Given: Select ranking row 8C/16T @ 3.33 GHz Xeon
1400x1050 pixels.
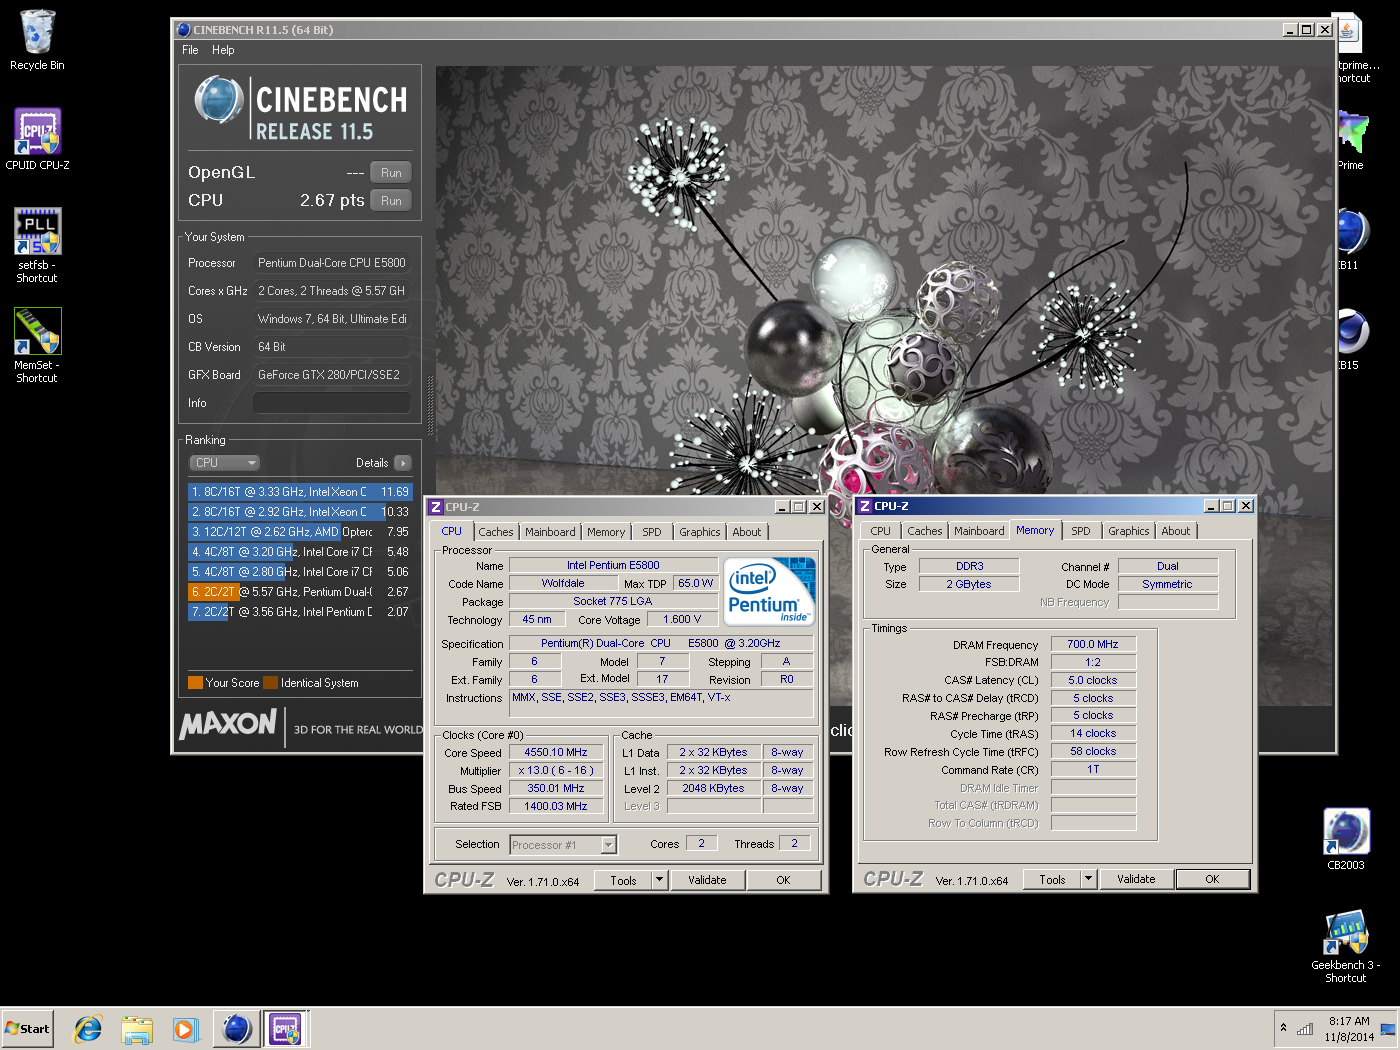Looking at the screenshot, I should pos(300,492).
